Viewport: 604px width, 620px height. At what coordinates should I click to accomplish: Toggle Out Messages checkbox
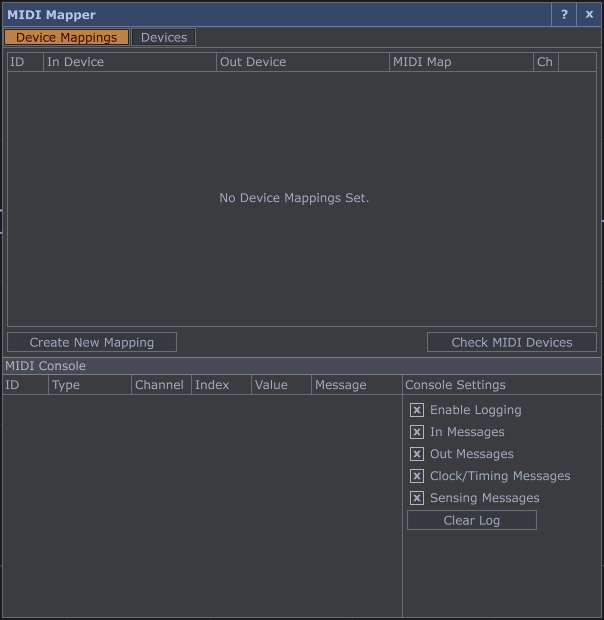(417, 454)
